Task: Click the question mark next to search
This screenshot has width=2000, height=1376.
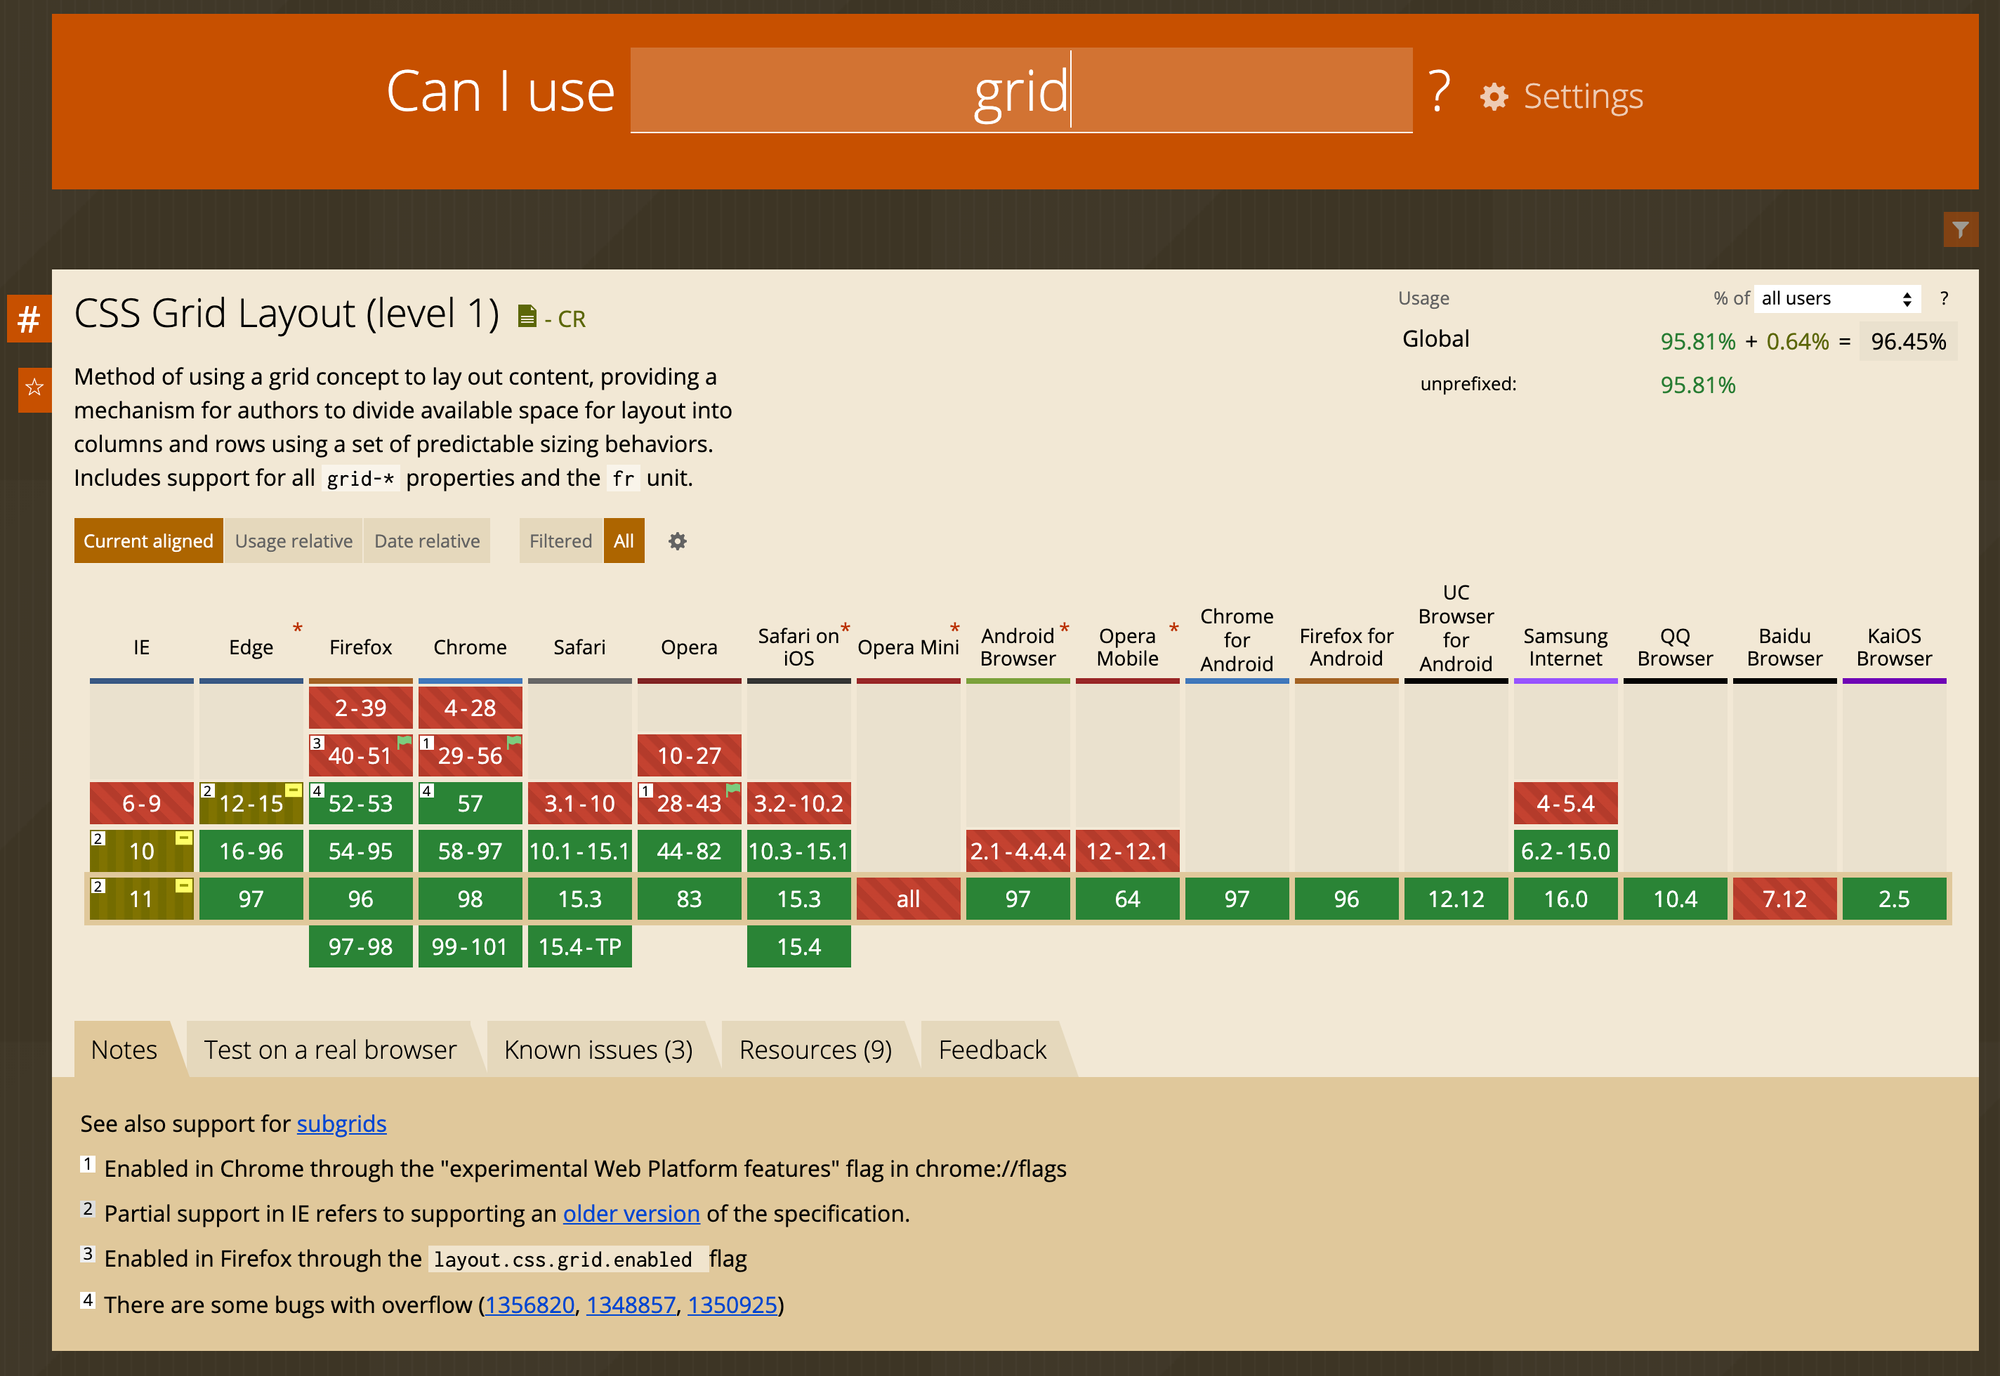Action: click(1438, 92)
